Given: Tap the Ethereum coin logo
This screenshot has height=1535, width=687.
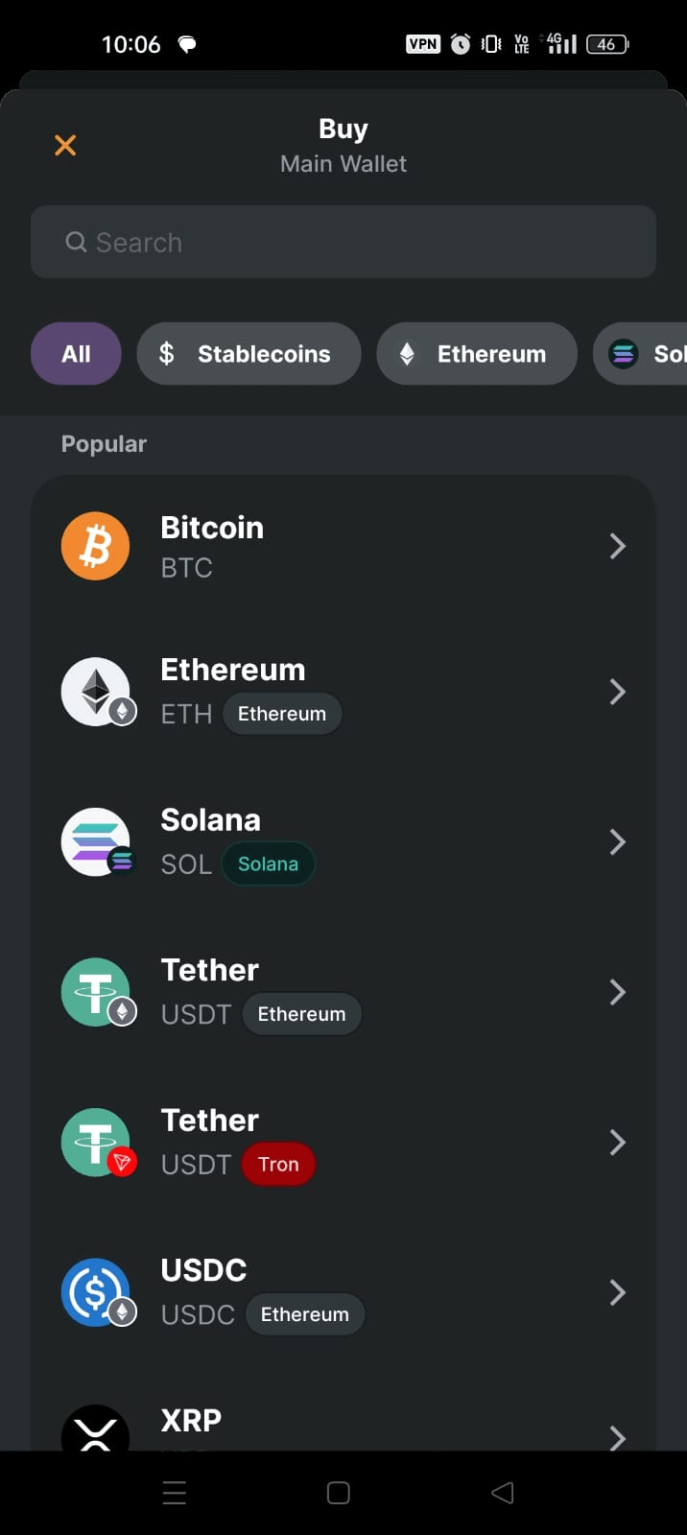Looking at the screenshot, I should click(95, 691).
